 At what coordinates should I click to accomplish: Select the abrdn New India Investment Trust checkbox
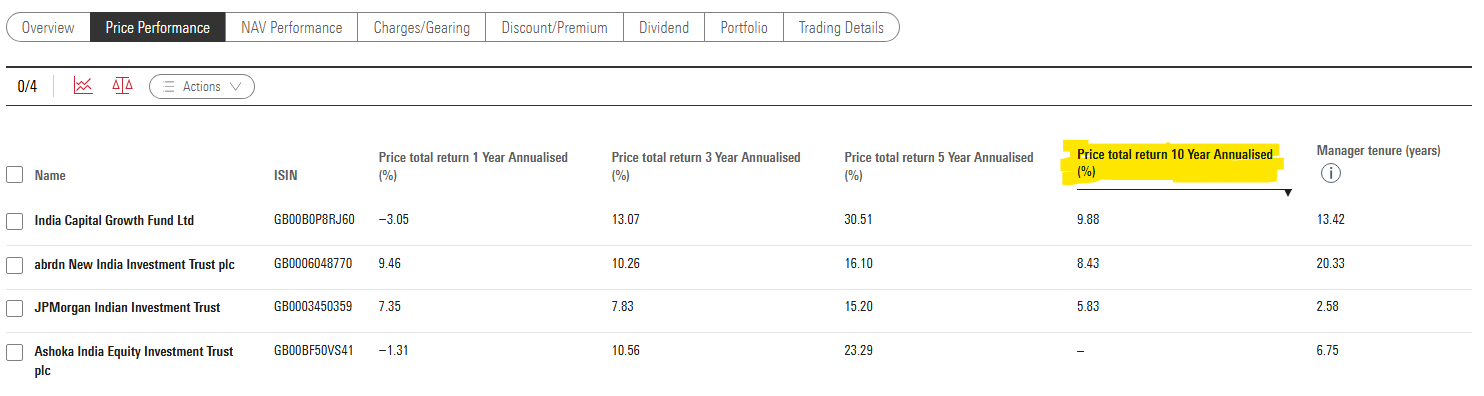(14, 265)
